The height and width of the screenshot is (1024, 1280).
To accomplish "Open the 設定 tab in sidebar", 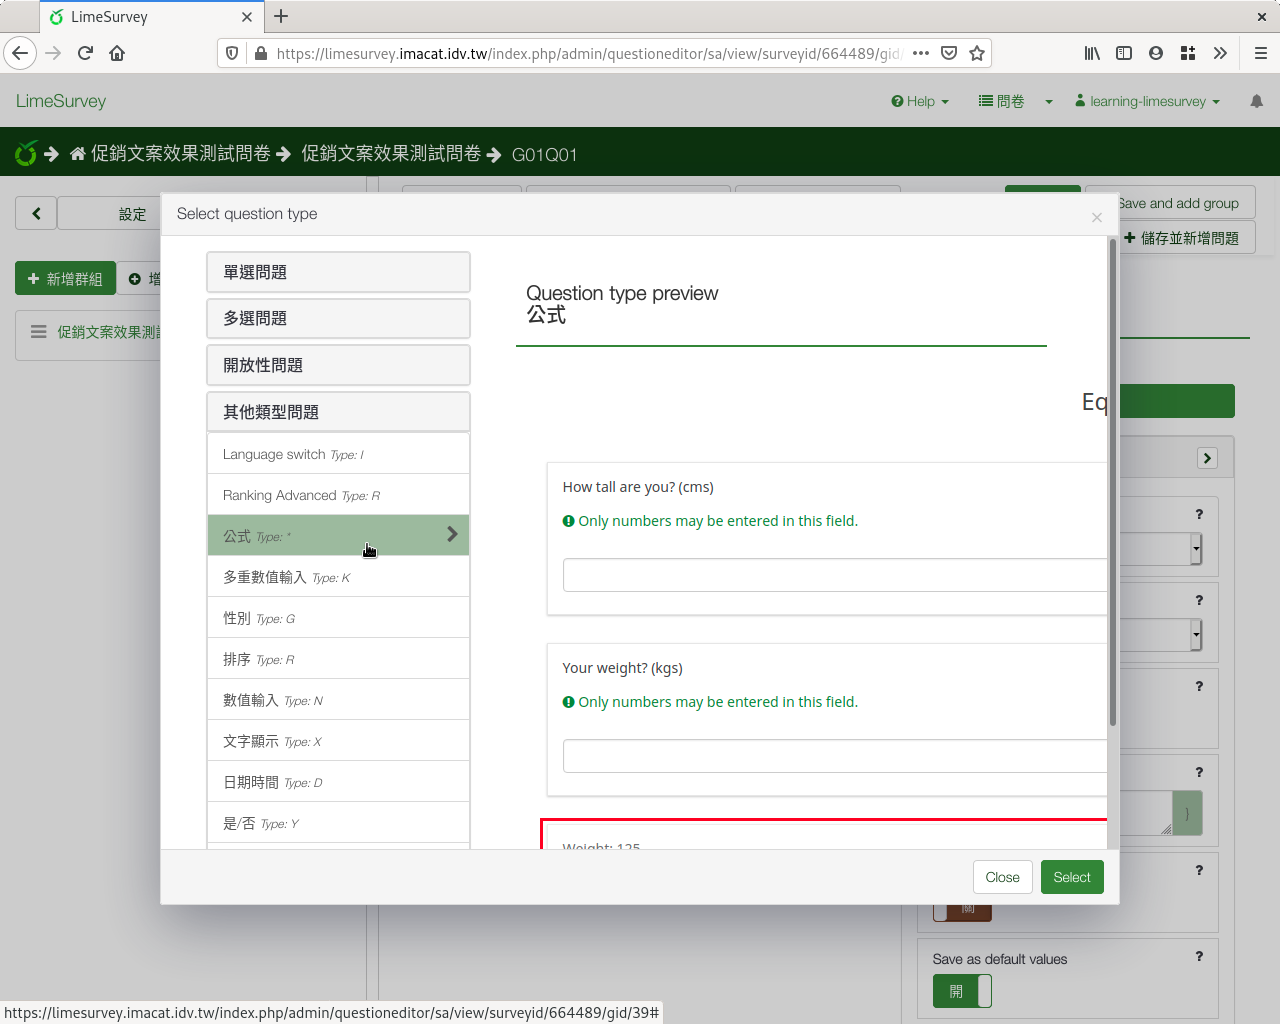I will 132,214.
